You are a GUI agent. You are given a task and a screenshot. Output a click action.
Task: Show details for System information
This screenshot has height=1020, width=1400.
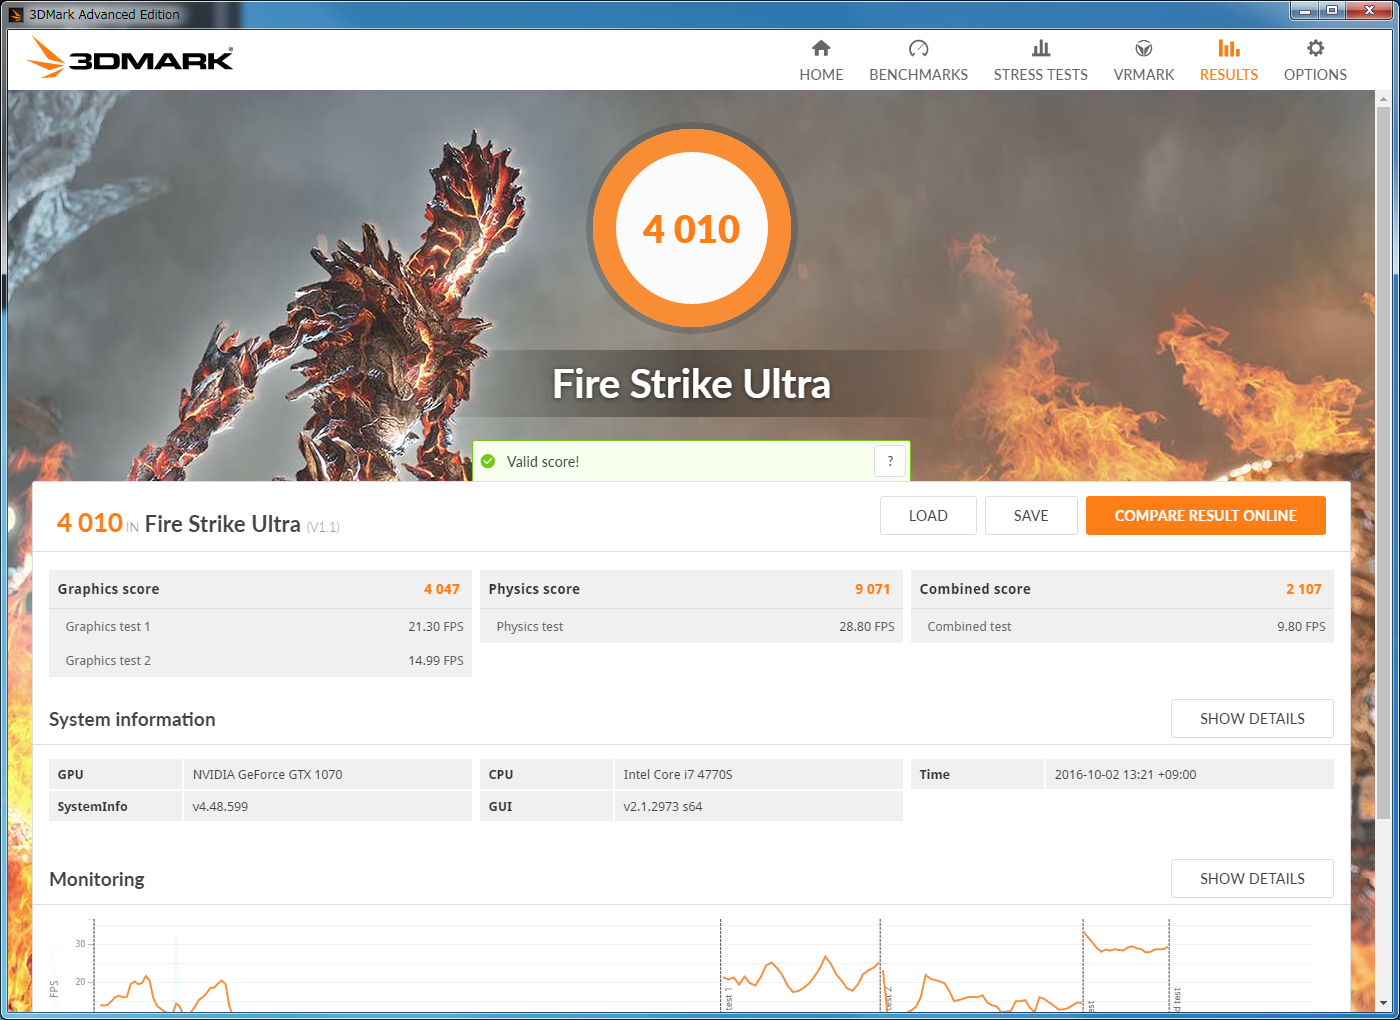[1252, 719]
